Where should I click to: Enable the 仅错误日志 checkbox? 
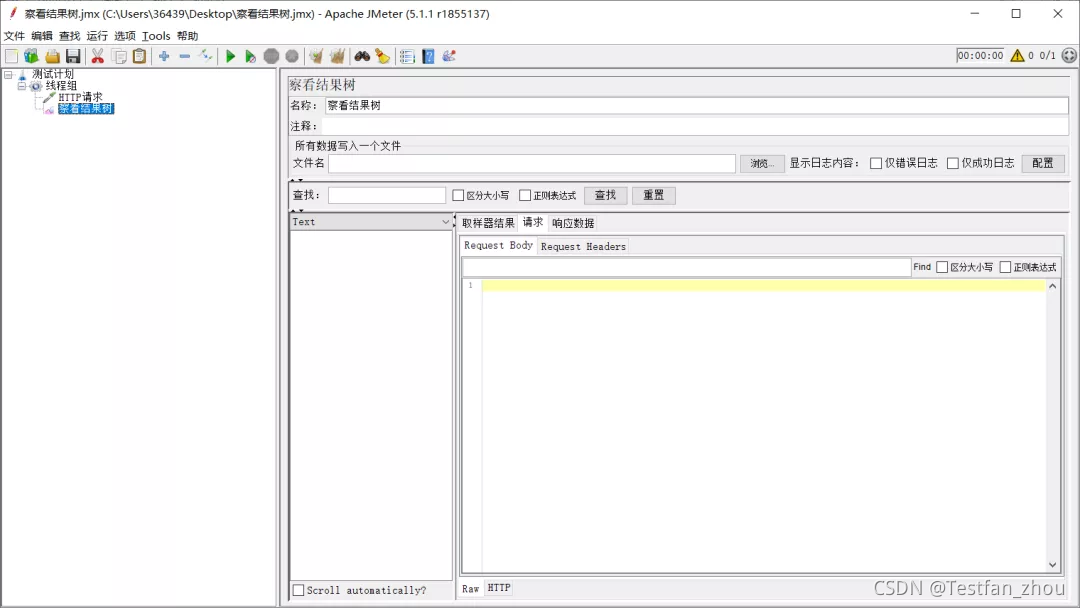pos(876,163)
